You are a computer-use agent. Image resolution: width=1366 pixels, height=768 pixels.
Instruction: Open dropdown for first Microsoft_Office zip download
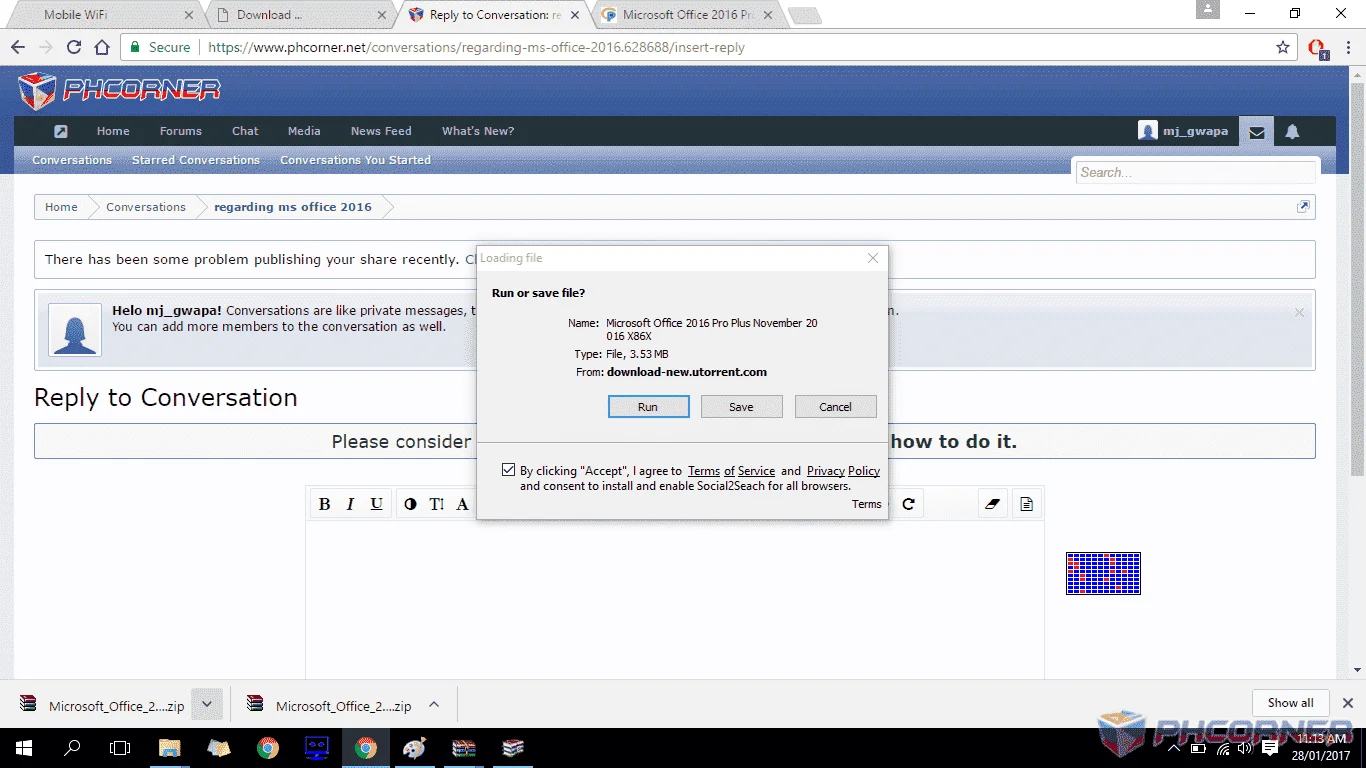[206, 704]
